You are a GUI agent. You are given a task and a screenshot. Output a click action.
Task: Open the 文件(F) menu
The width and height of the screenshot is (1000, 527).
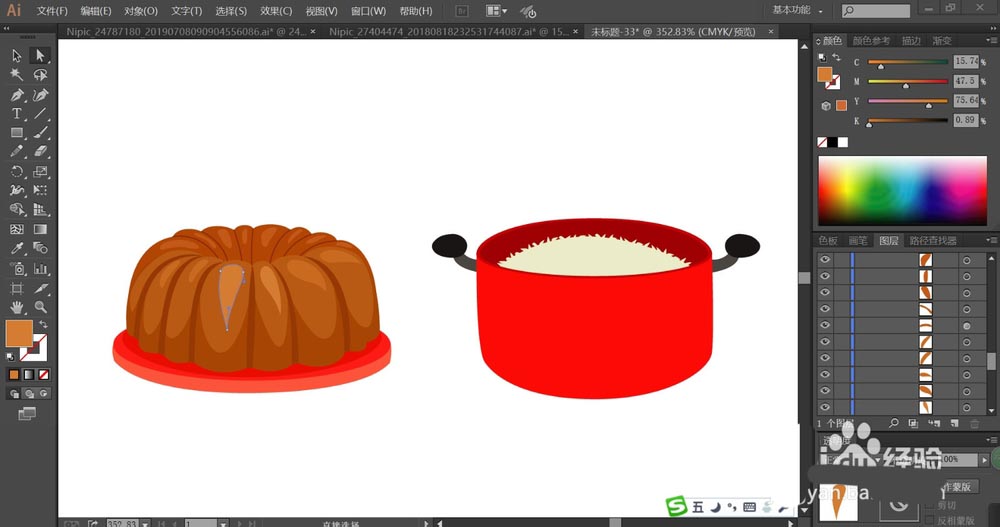52,11
